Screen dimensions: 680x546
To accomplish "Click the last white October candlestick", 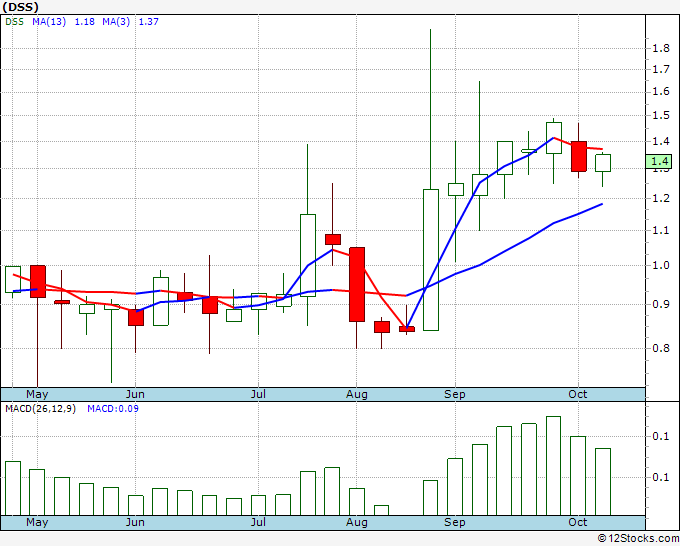I will click(603, 163).
